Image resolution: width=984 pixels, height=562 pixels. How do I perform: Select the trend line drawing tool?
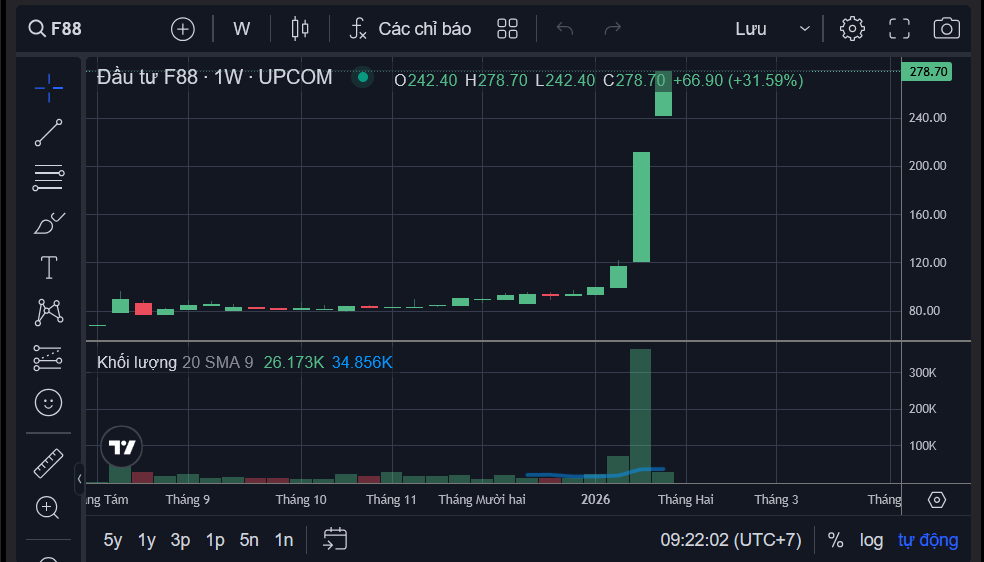(x=48, y=133)
